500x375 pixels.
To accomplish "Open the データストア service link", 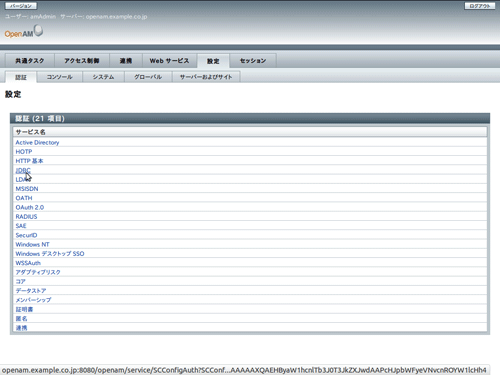I will 31,291.
